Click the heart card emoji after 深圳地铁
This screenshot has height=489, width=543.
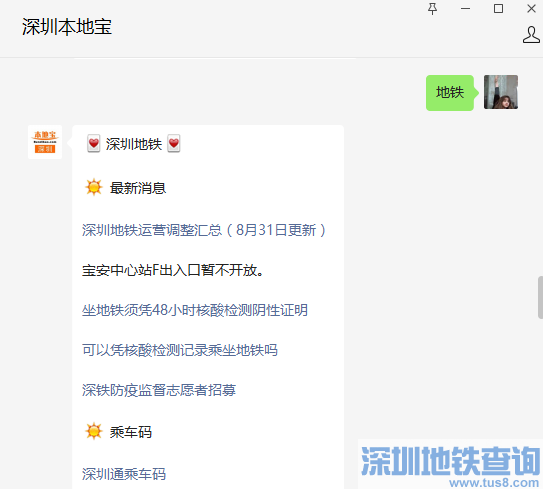point(174,144)
